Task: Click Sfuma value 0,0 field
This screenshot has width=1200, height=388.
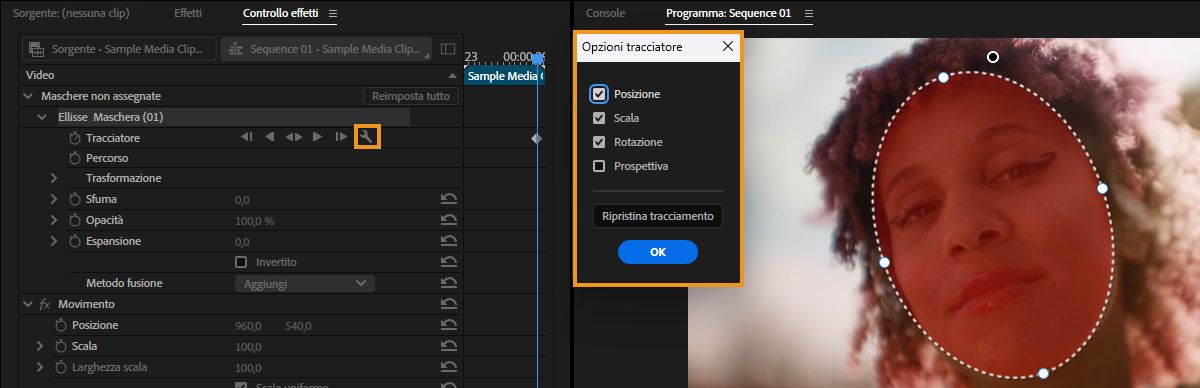Action: (242, 200)
